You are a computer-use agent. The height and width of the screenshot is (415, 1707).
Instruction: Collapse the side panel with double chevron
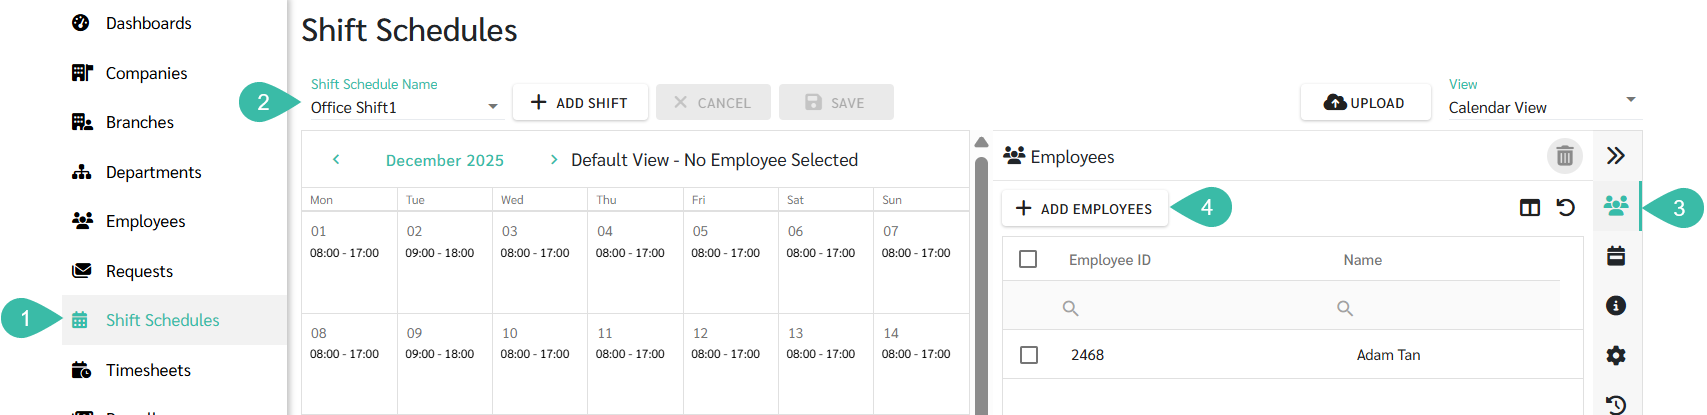click(1616, 156)
